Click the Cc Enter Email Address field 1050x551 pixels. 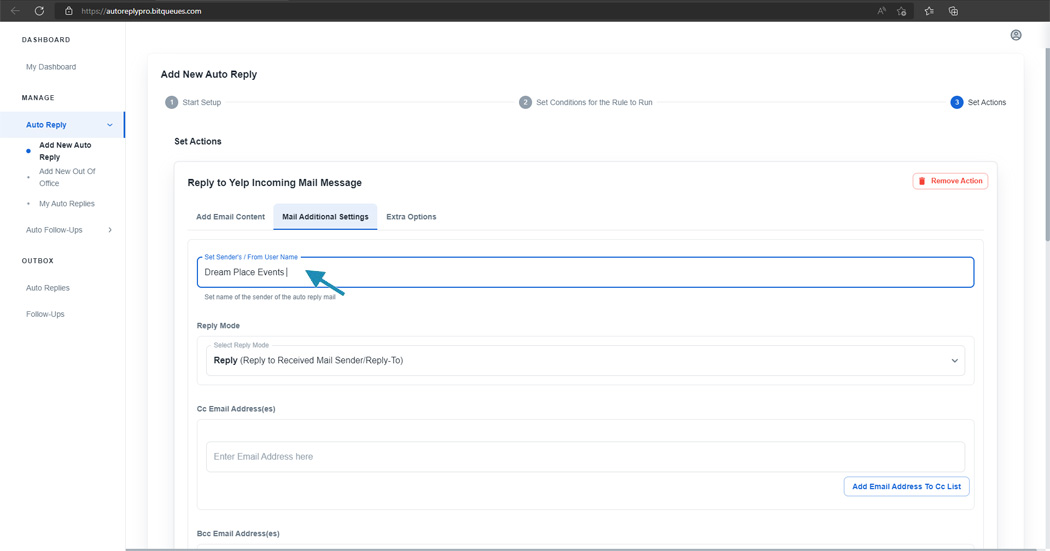[585, 457]
